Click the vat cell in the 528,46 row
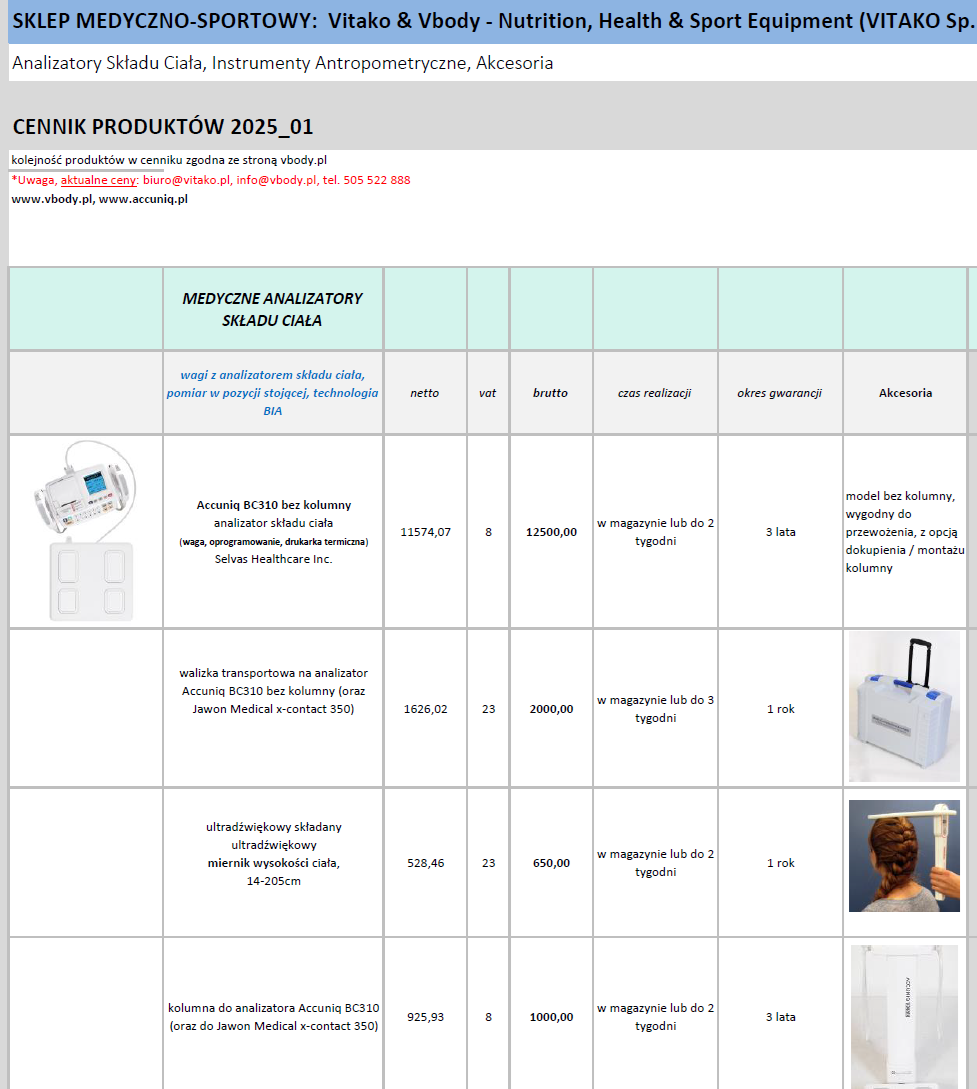 (488, 862)
